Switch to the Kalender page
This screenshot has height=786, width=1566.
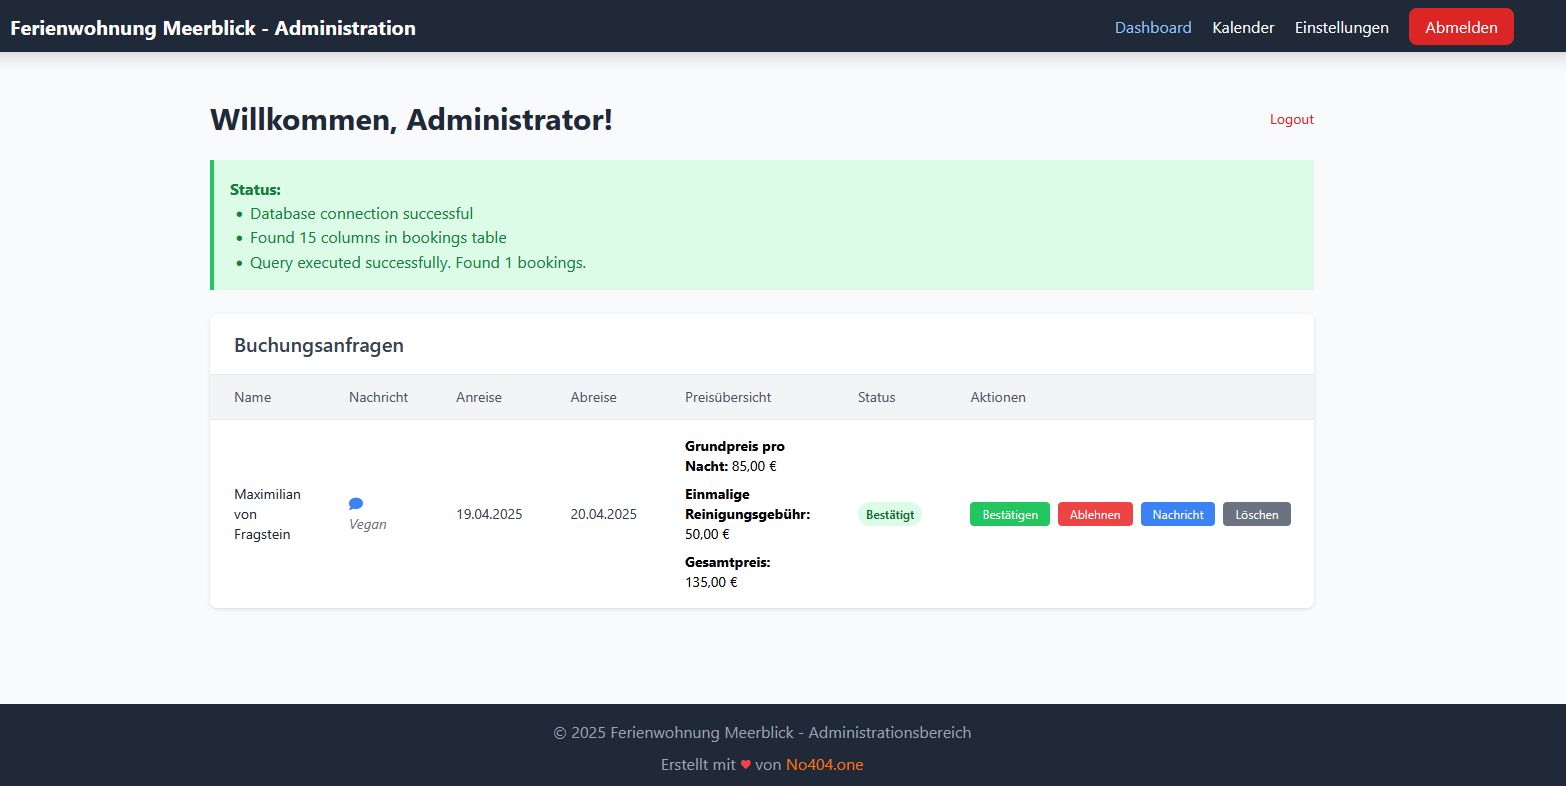click(1243, 28)
